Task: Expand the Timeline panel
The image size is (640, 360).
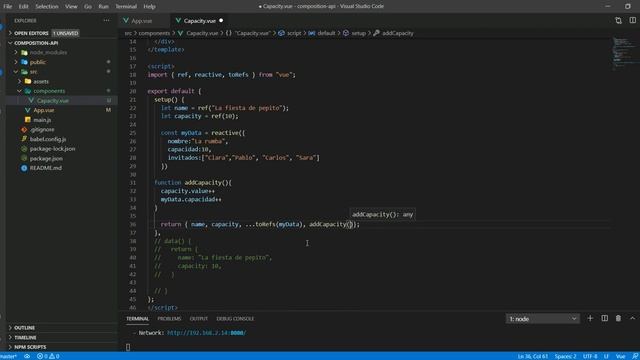Action: point(25,338)
